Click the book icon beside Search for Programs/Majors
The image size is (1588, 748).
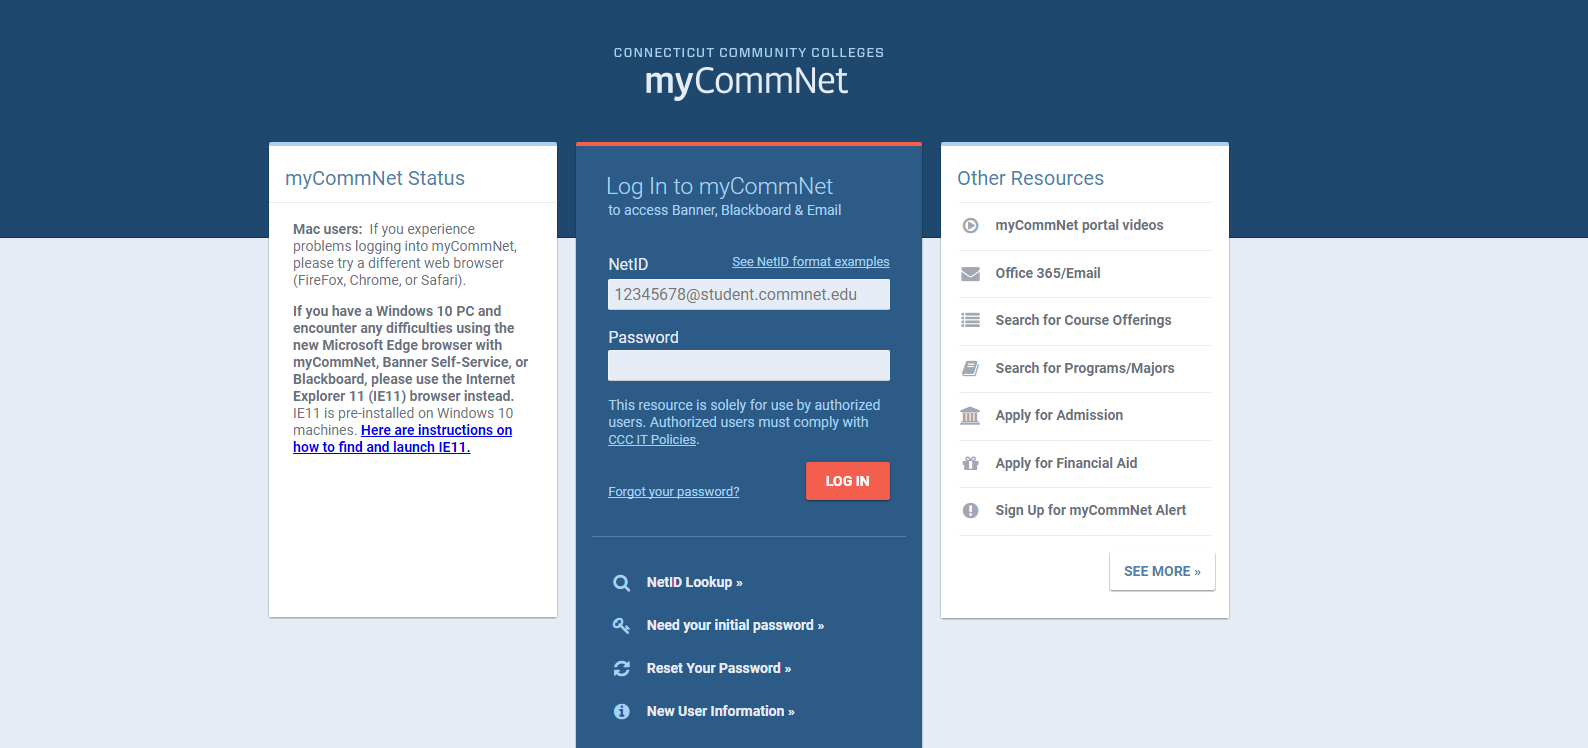tap(970, 369)
